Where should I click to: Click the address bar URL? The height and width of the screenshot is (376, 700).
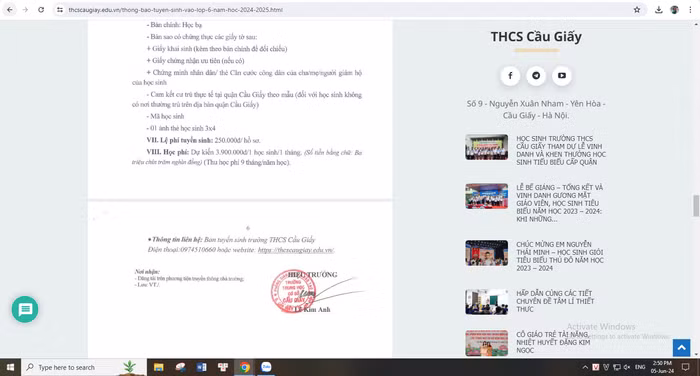[175, 9]
